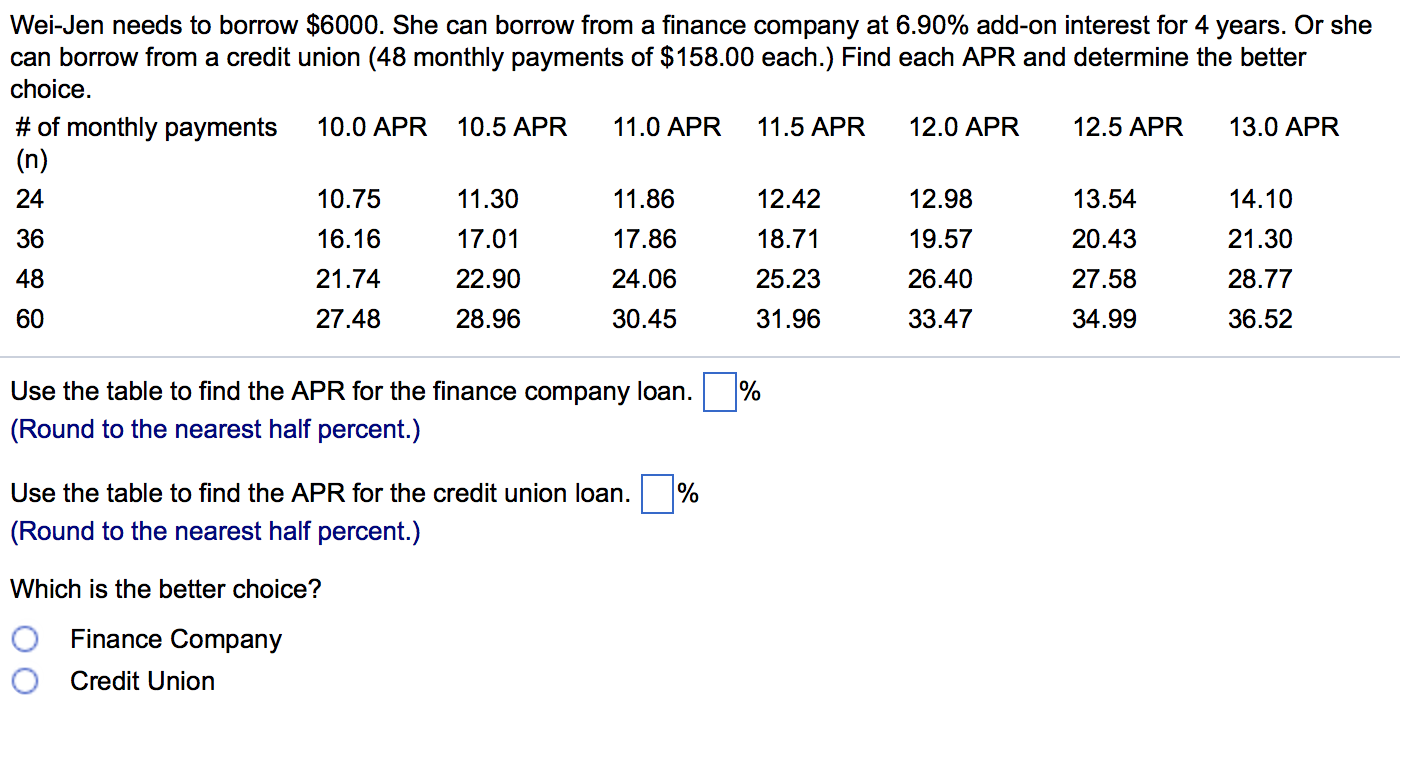Screen dimensions: 1410x772
Task: Select the 13.0 APR column header
Action: (1283, 127)
